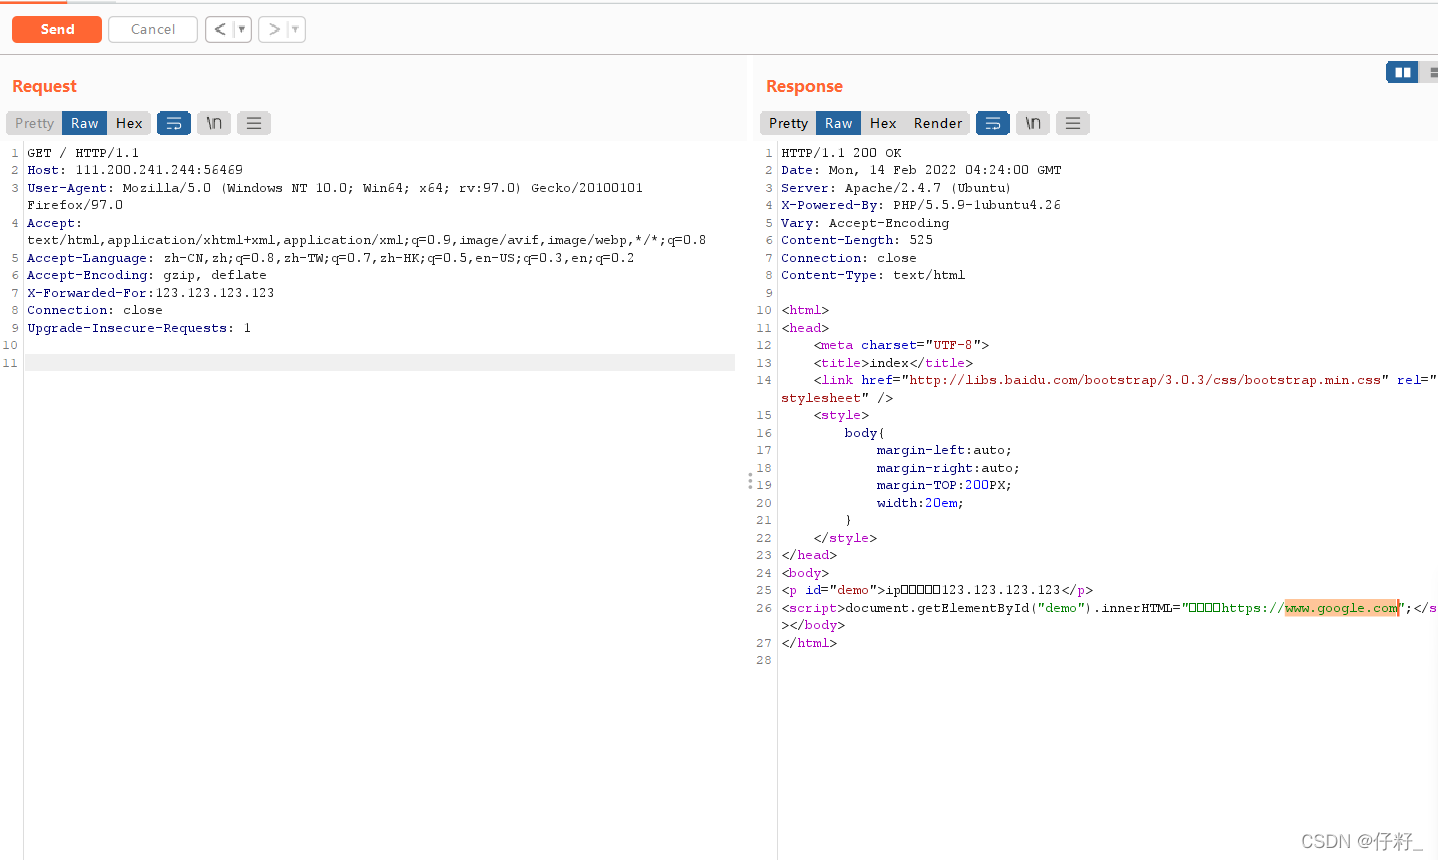
Task: Click the bootstrap.min.css URL in the Response
Action: pyautogui.click(x=1145, y=380)
